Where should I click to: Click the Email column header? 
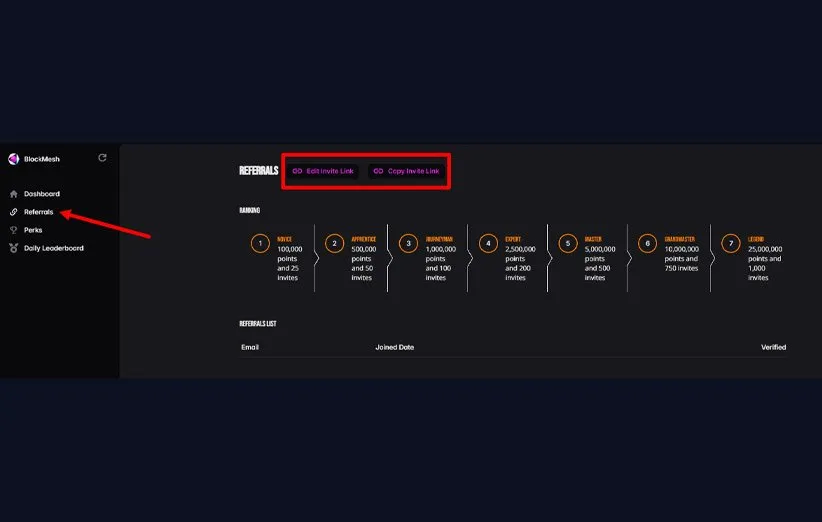point(250,347)
